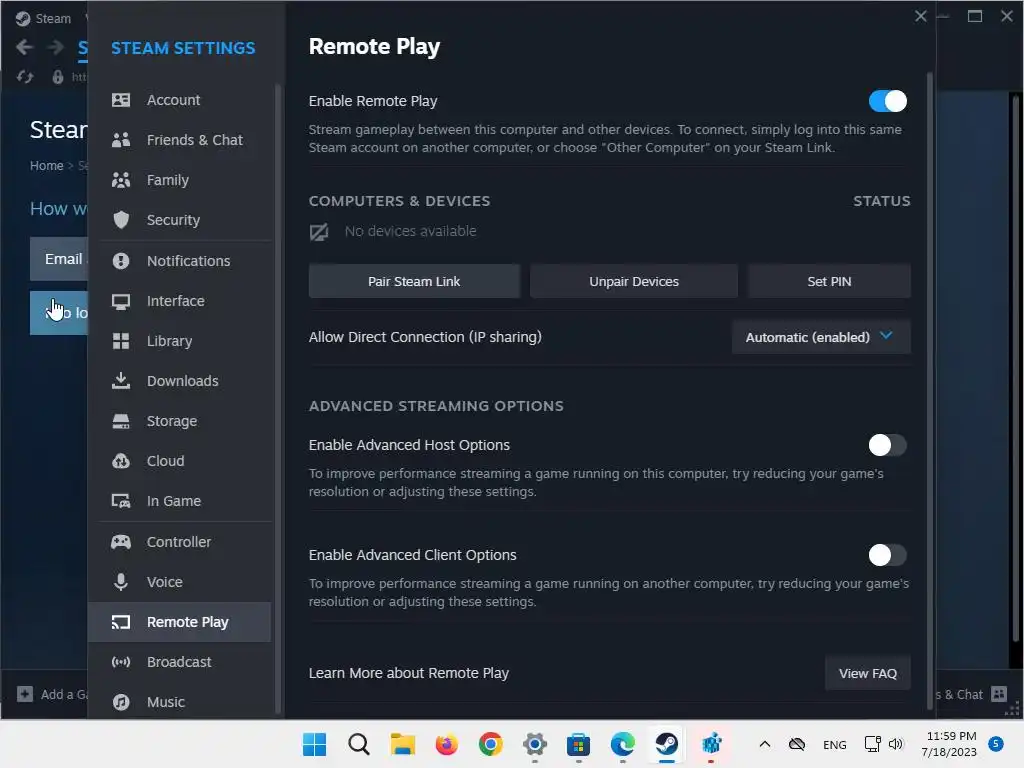Open Allow Direct Connection dropdown
This screenshot has height=768, width=1024.
(821, 337)
